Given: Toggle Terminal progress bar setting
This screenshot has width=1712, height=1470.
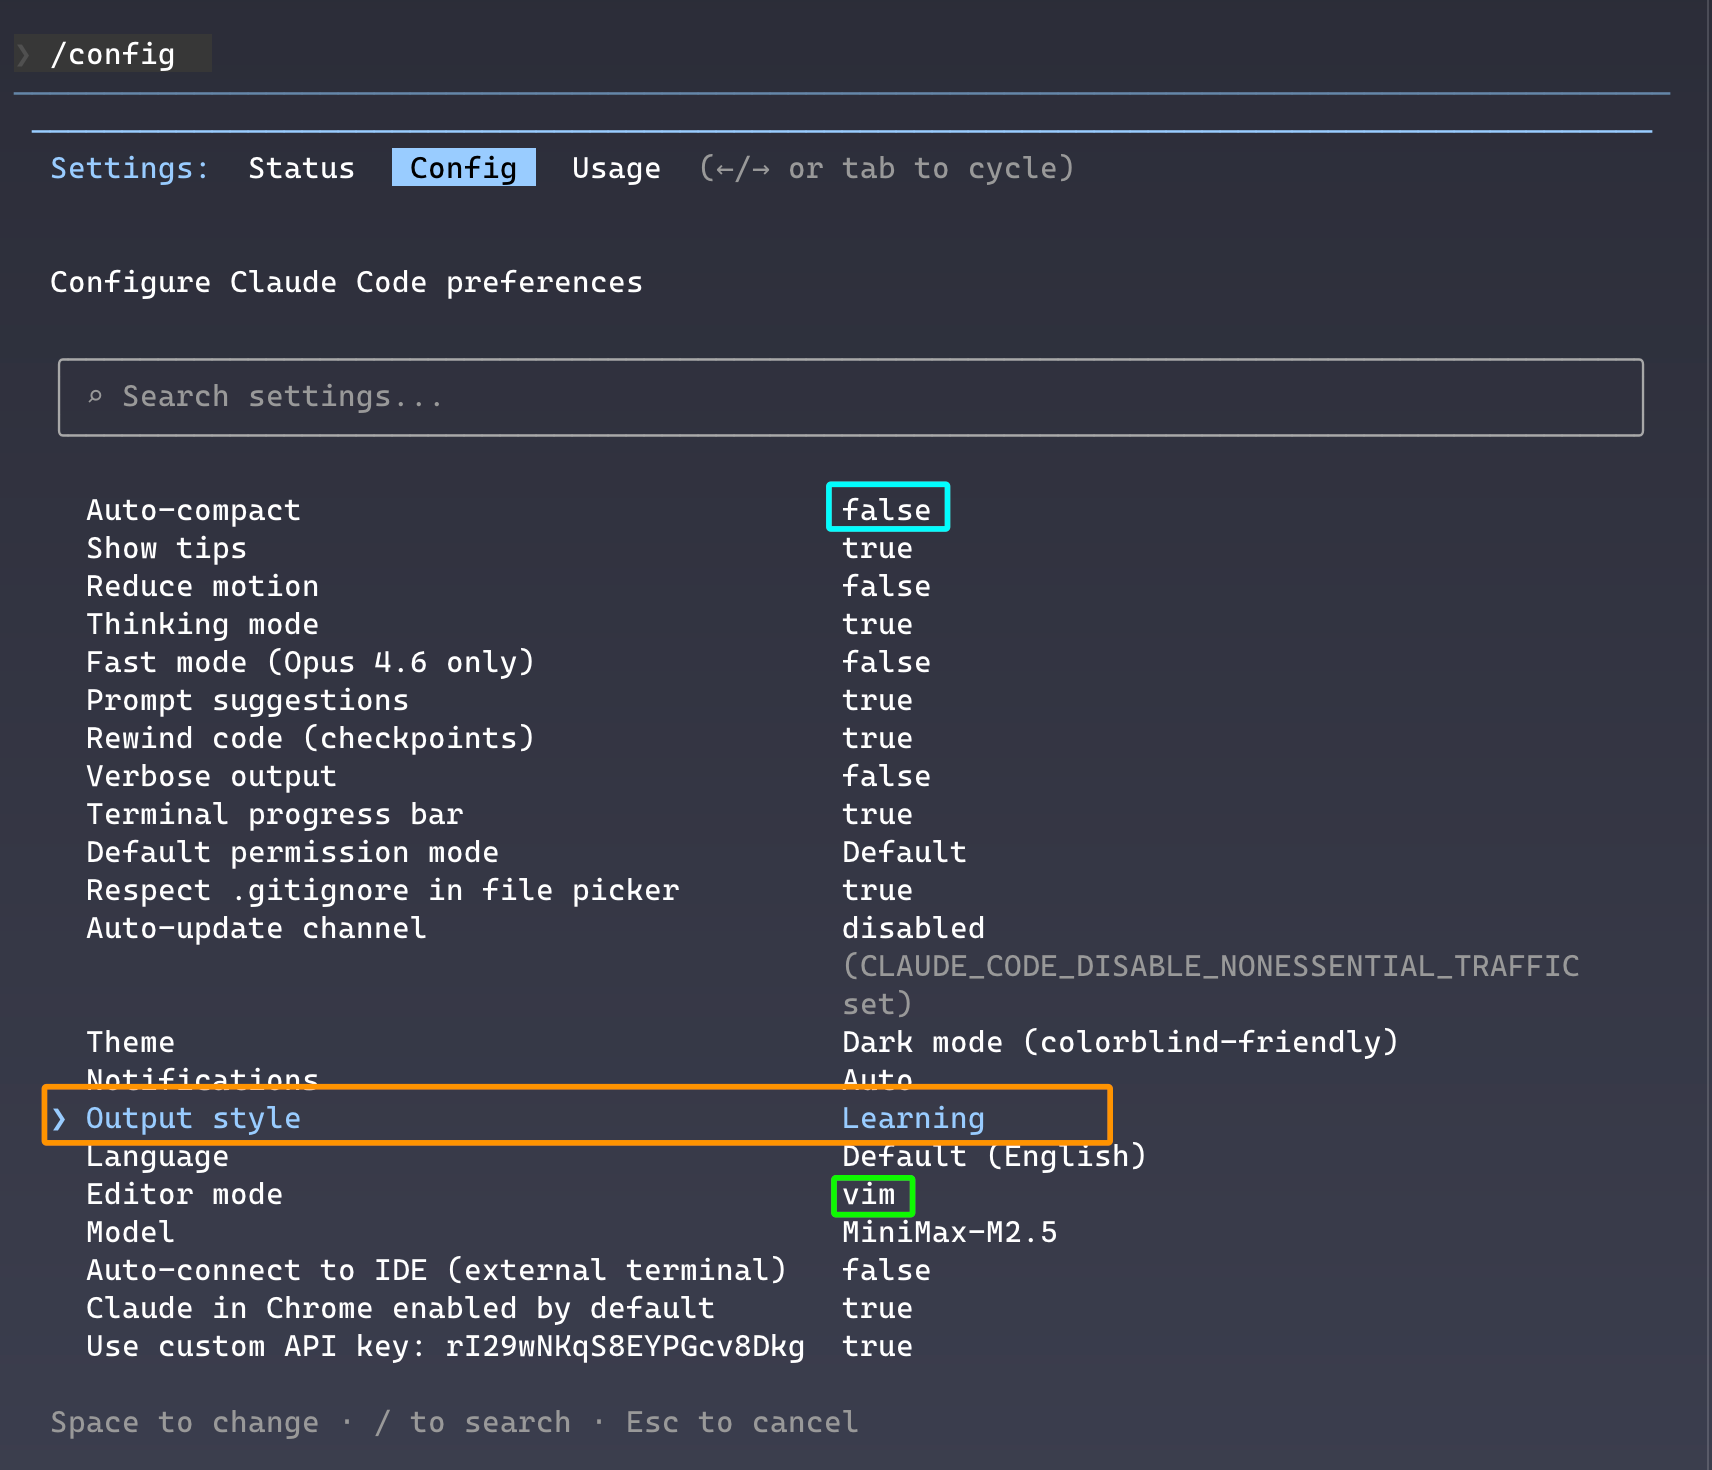Looking at the screenshot, I should click(x=877, y=814).
